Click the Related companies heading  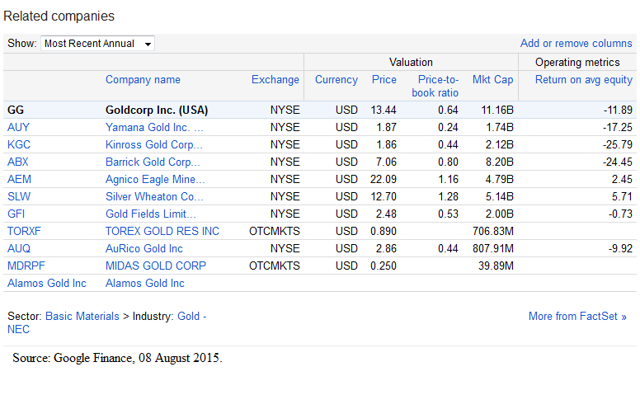click(x=59, y=16)
